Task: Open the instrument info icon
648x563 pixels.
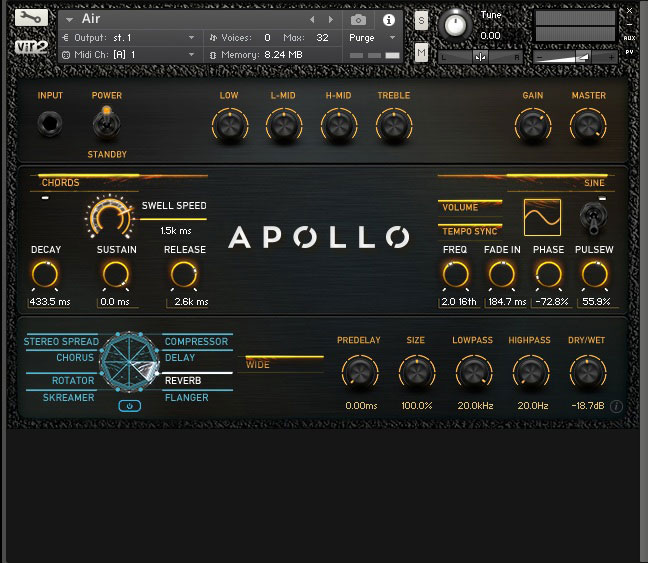Action: pos(388,19)
